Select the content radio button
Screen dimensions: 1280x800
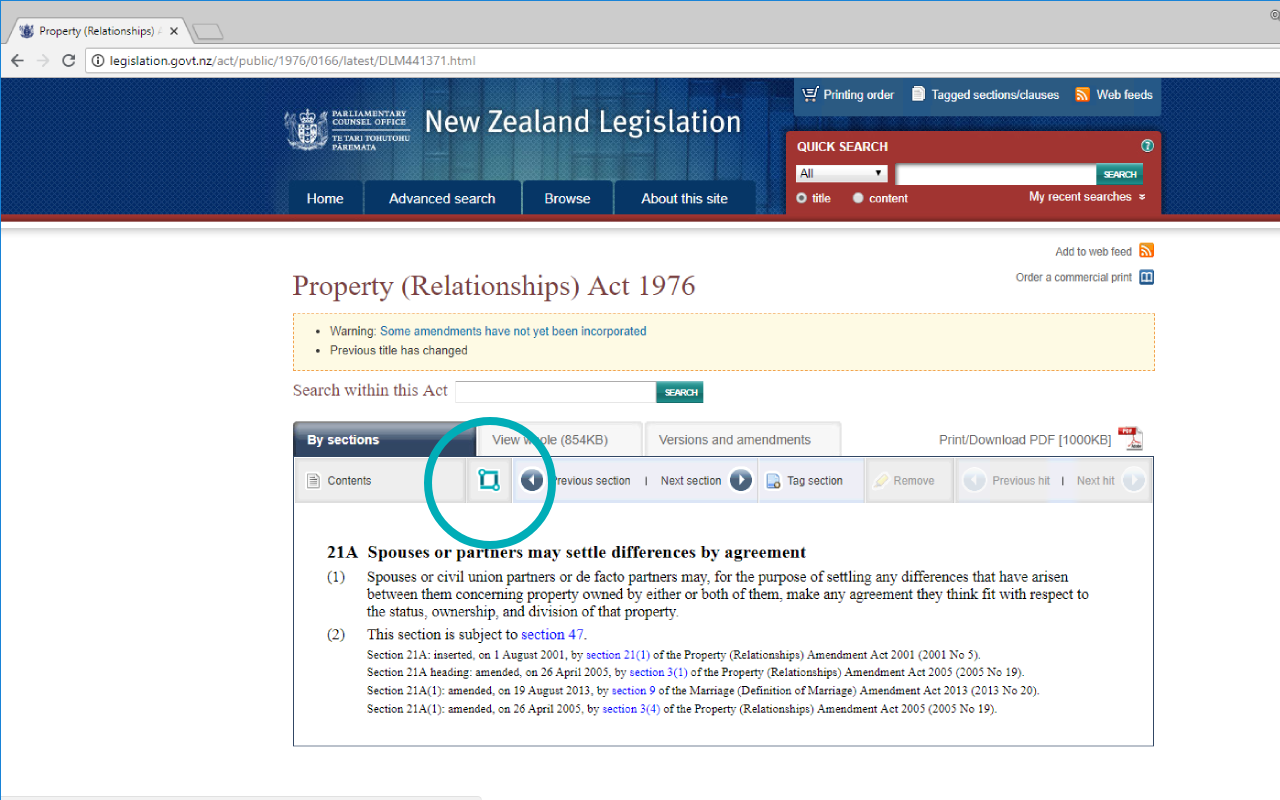tap(858, 198)
